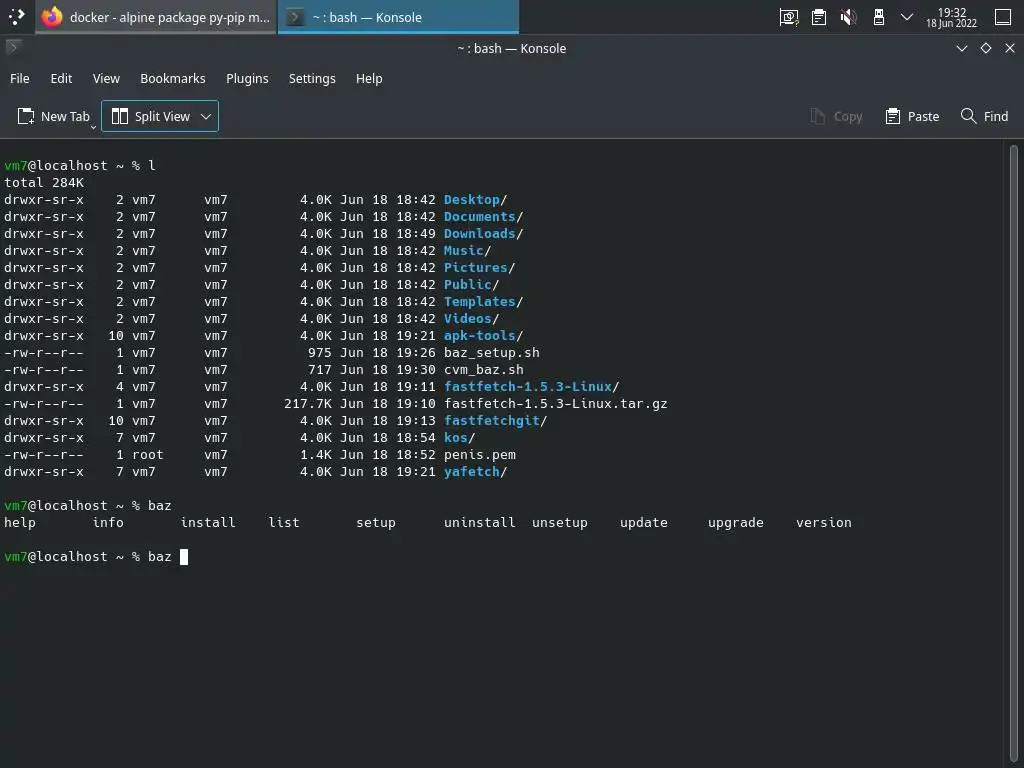Open the Help menu
1024x768 pixels.
pyautogui.click(x=369, y=78)
